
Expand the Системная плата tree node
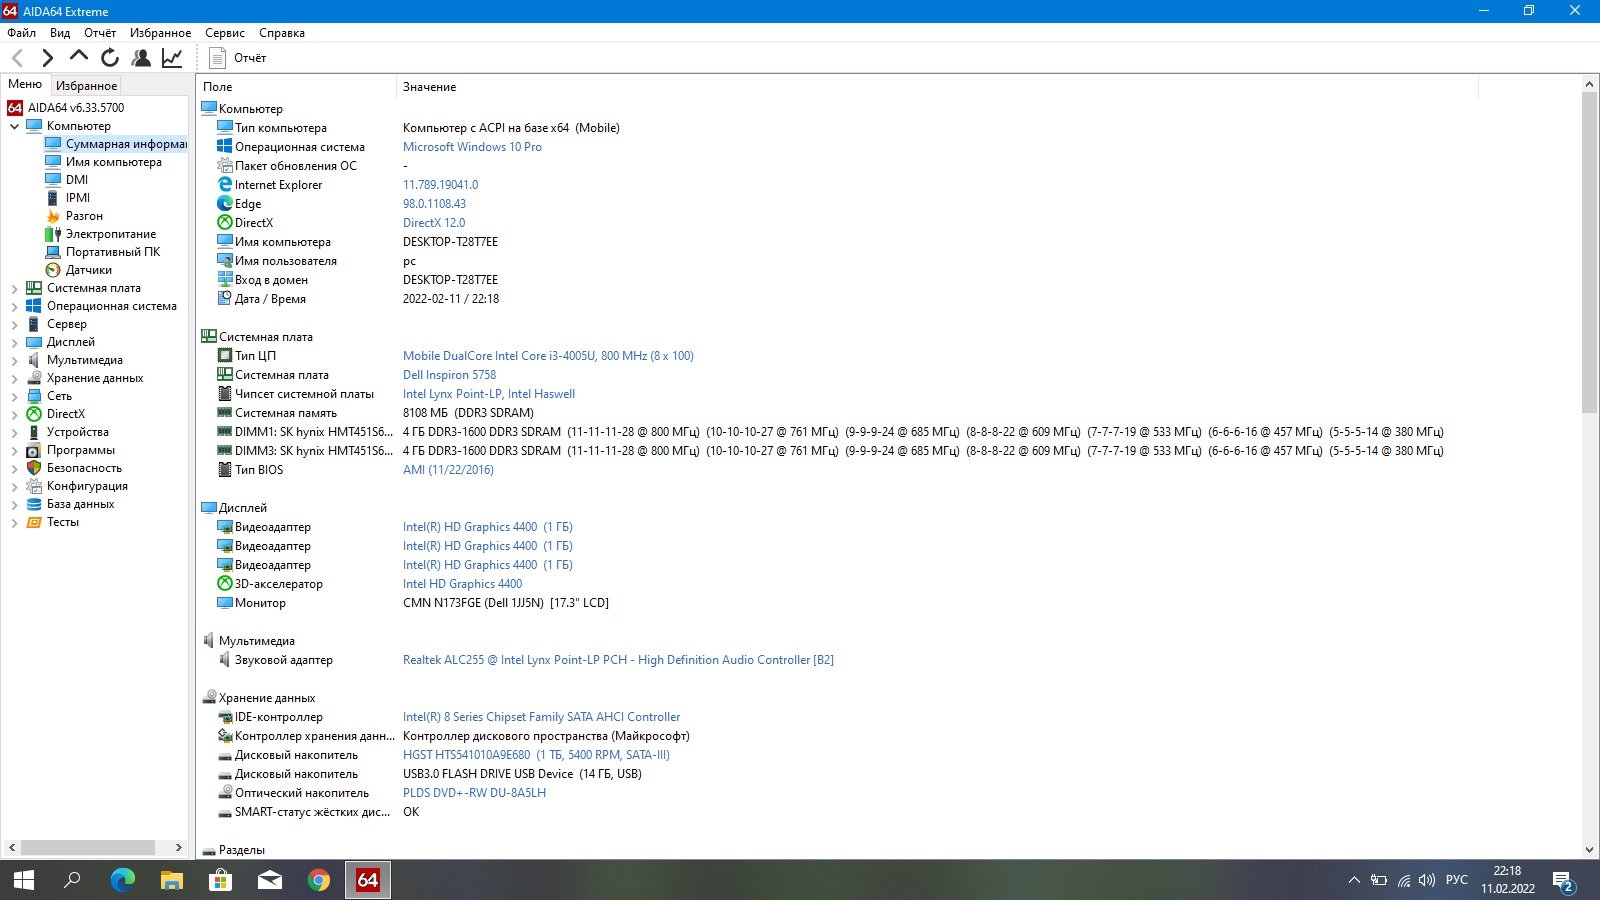pos(14,288)
